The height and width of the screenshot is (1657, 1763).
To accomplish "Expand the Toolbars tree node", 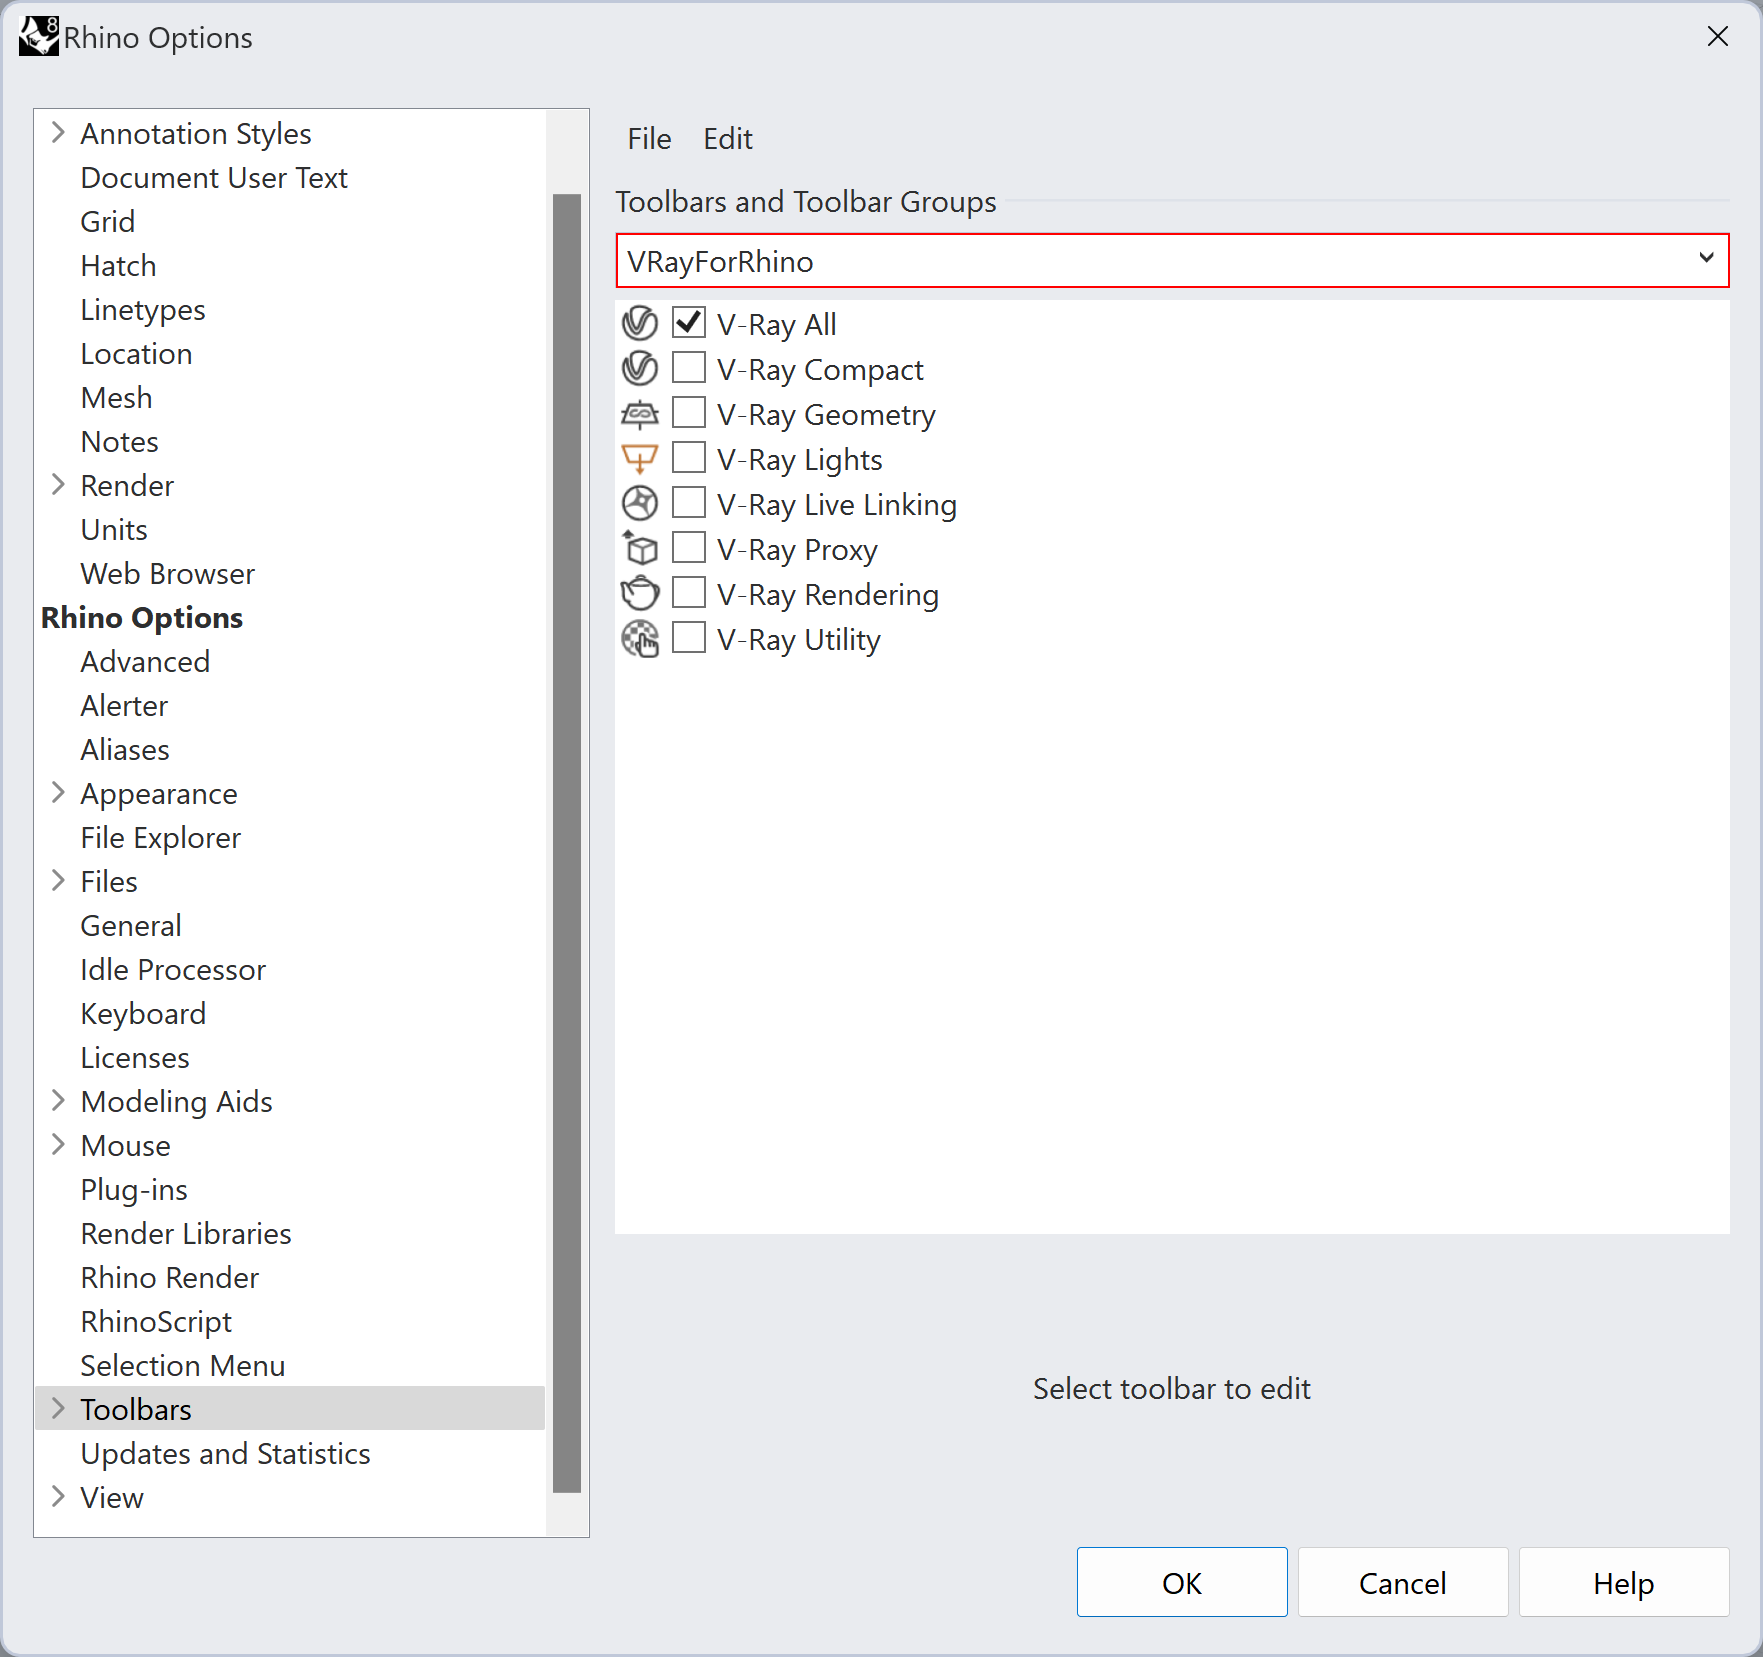I will point(58,1409).
